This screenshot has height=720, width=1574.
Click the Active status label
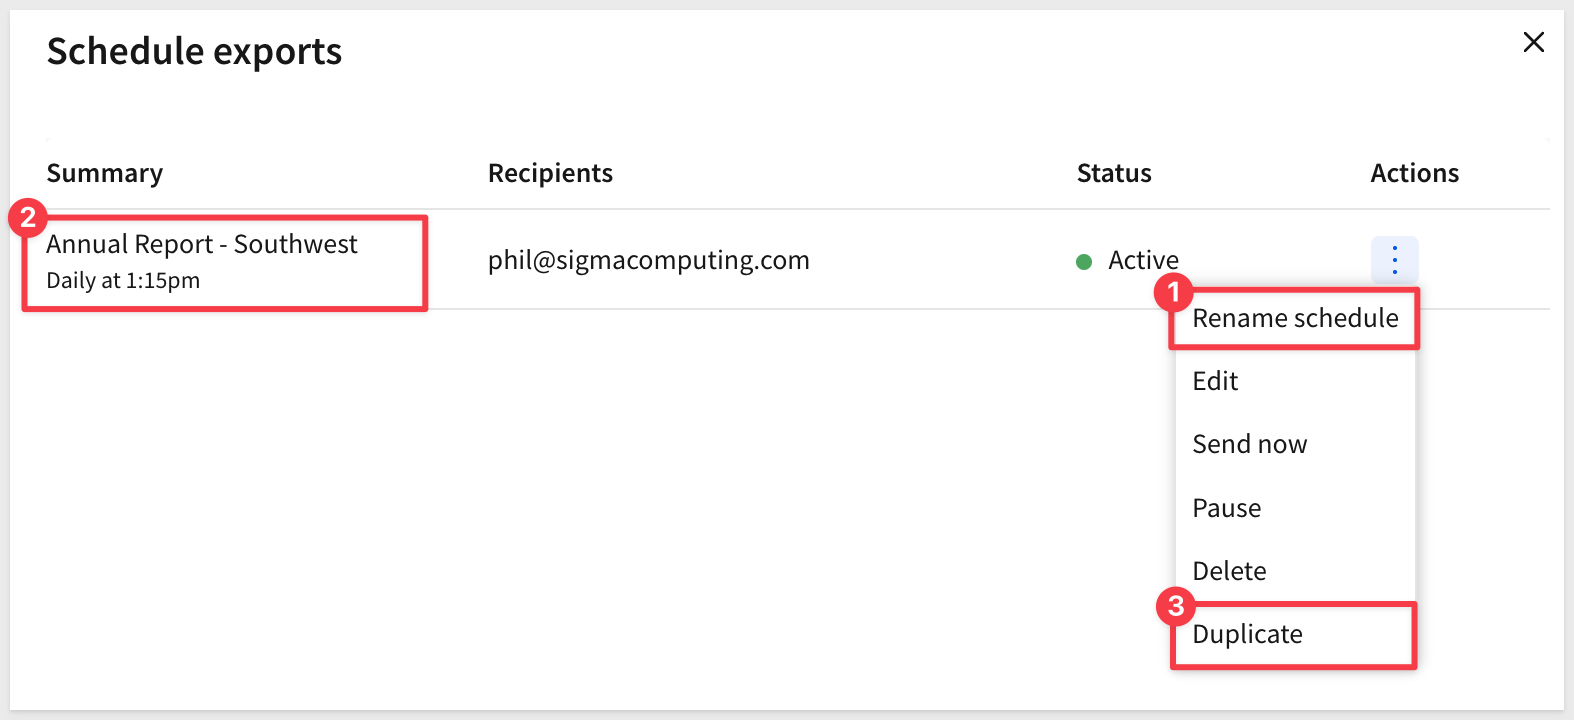pyautogui.click(x=1143, y=260)
